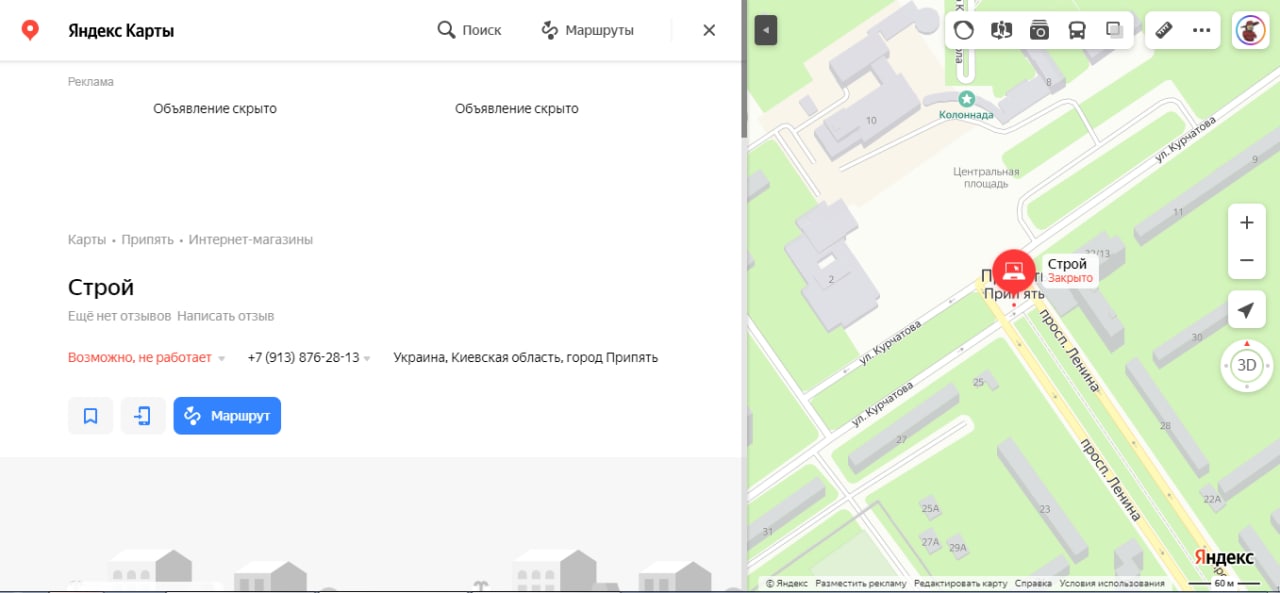Viewport: 1280px width, 593px height.
Task: Open the map layers switcher
Action: click(x=1114, y=30)
